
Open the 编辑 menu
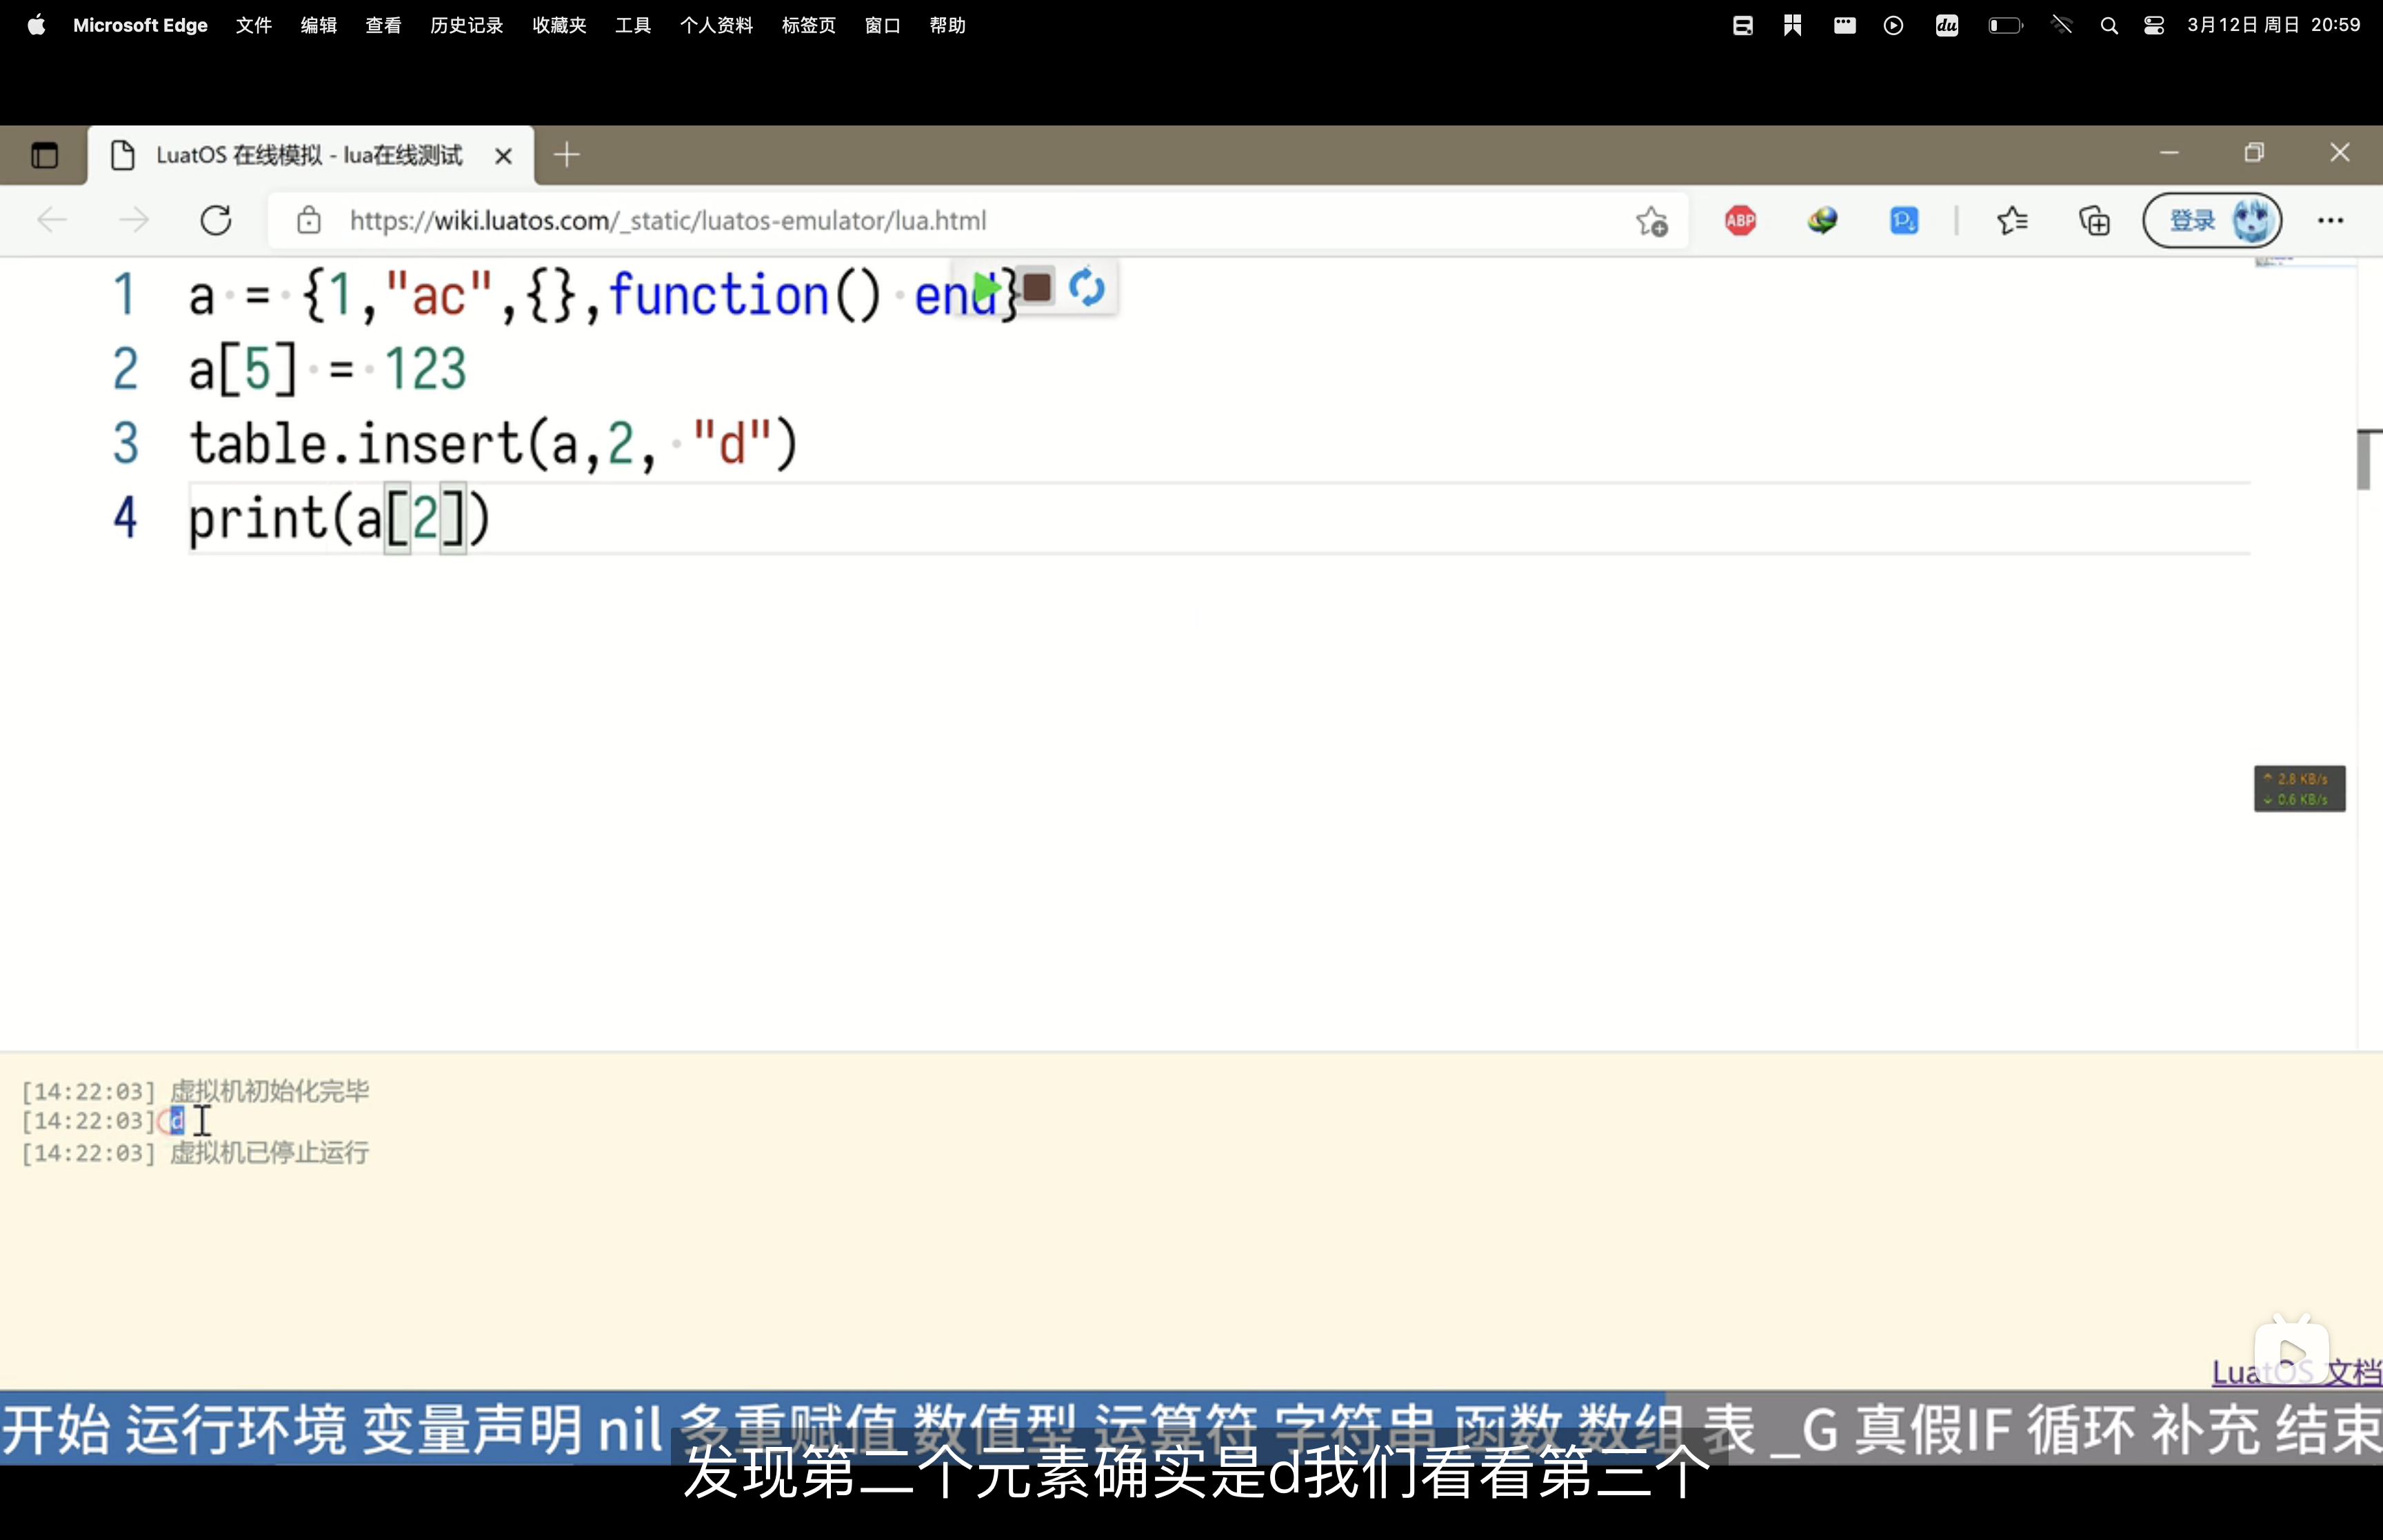(x=318, y=25)
